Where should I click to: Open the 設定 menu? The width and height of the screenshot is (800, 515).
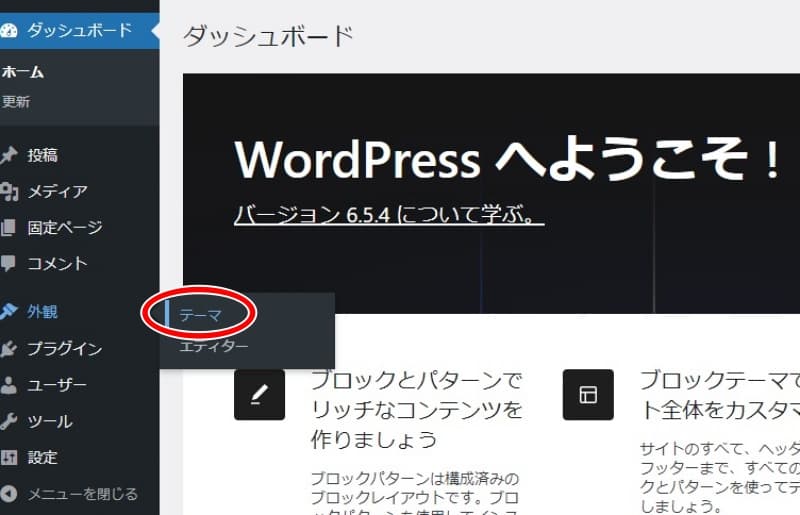pos(43,457)
